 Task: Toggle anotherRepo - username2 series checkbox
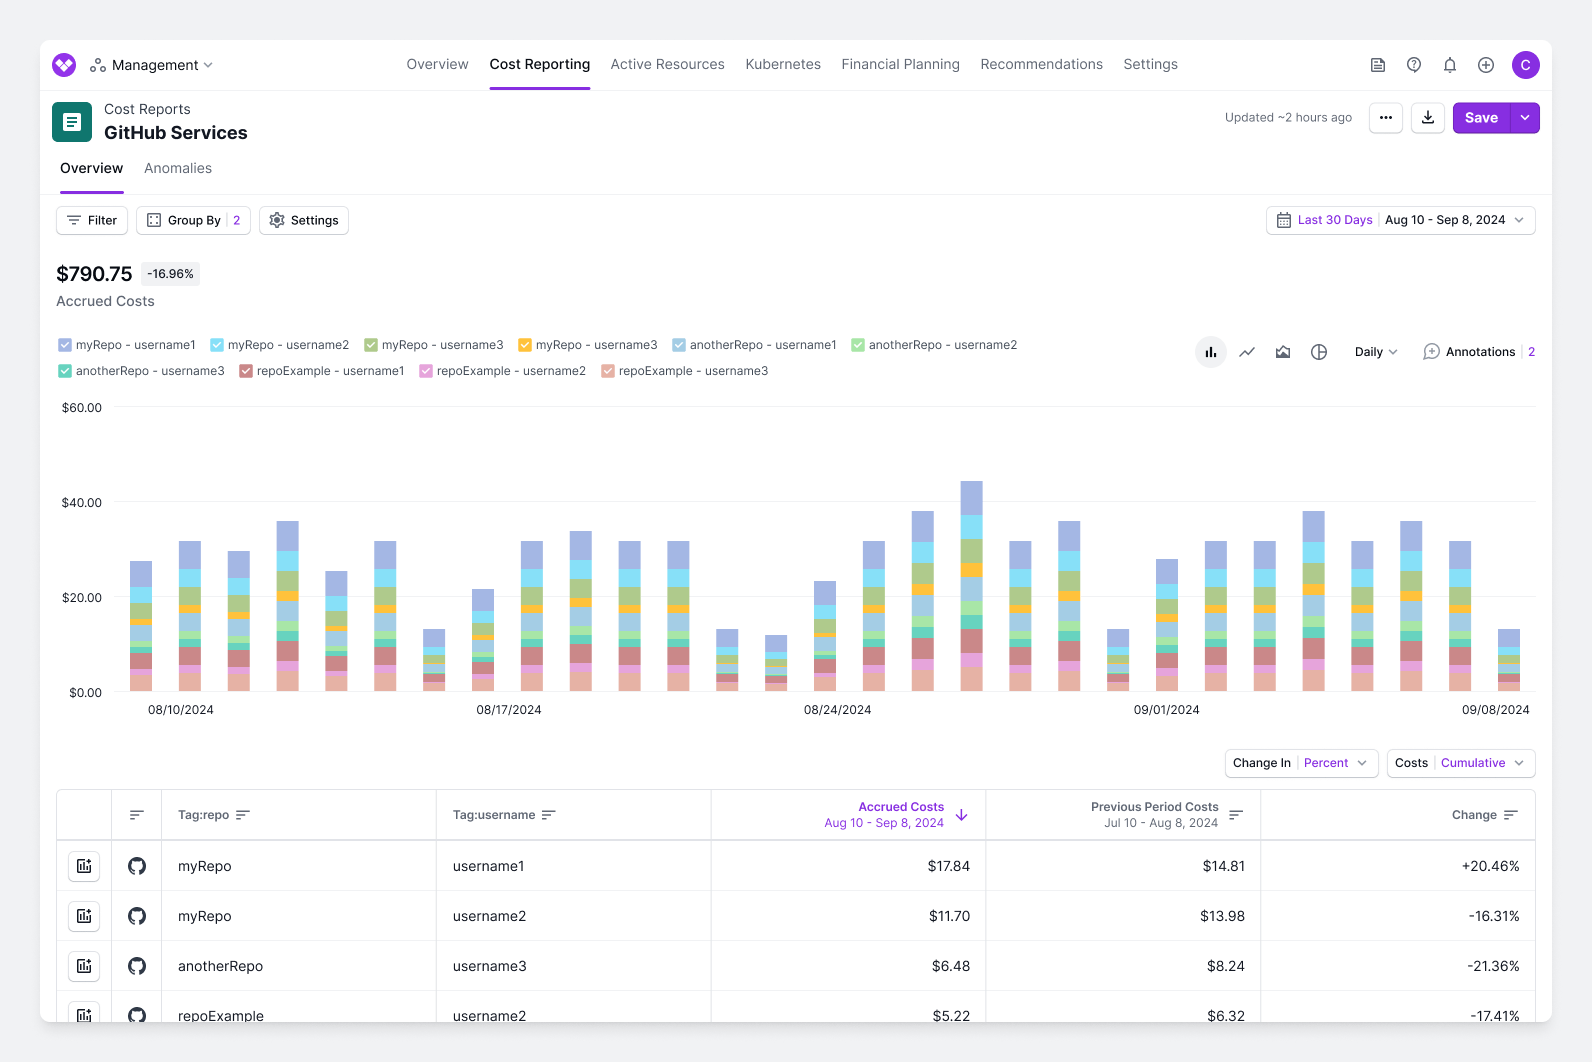(858, 345)
